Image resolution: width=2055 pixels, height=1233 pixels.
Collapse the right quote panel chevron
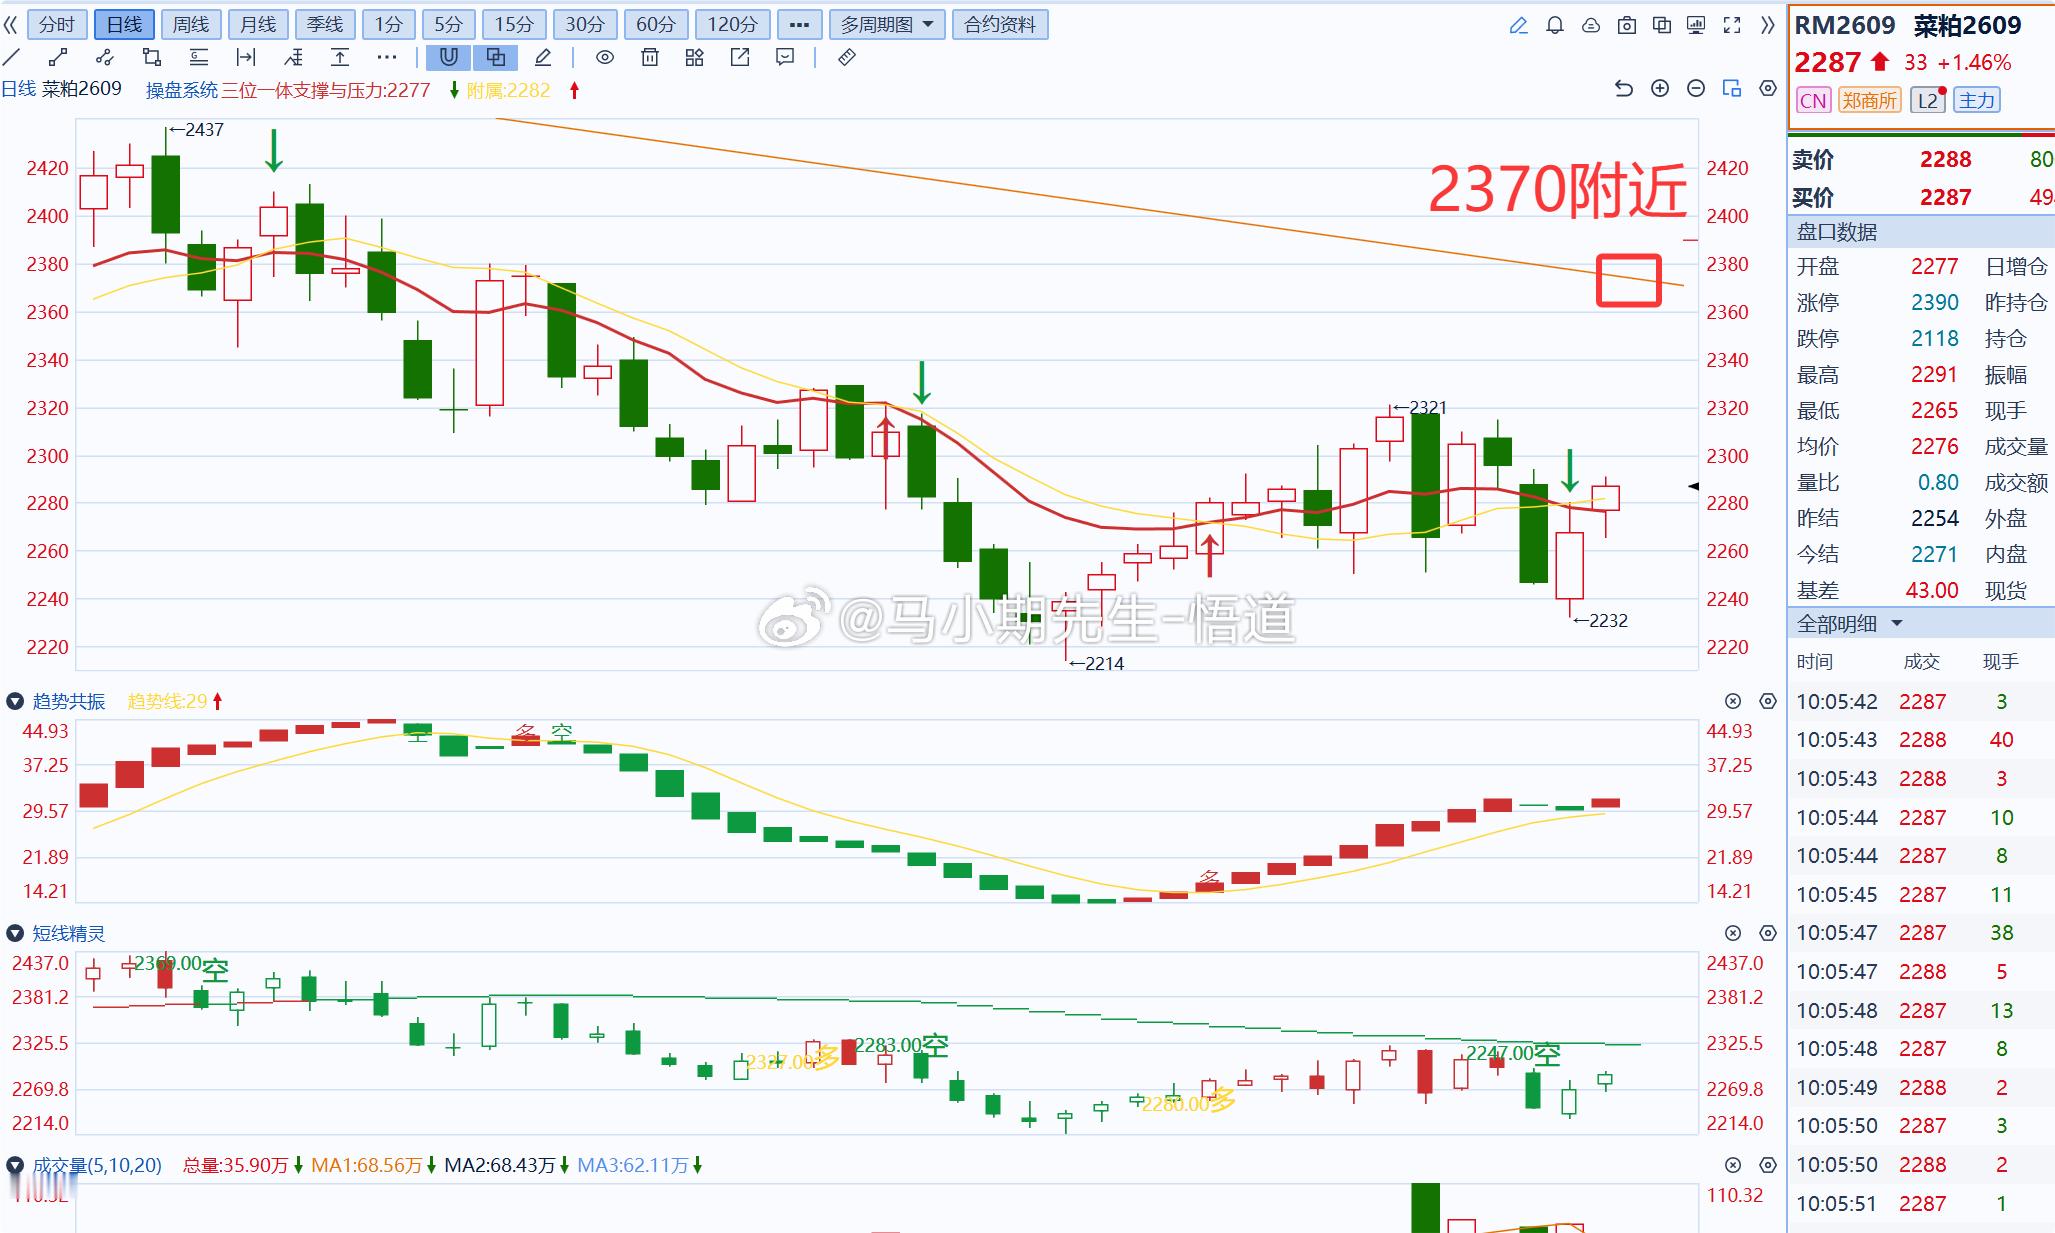tap(1769, 25)
